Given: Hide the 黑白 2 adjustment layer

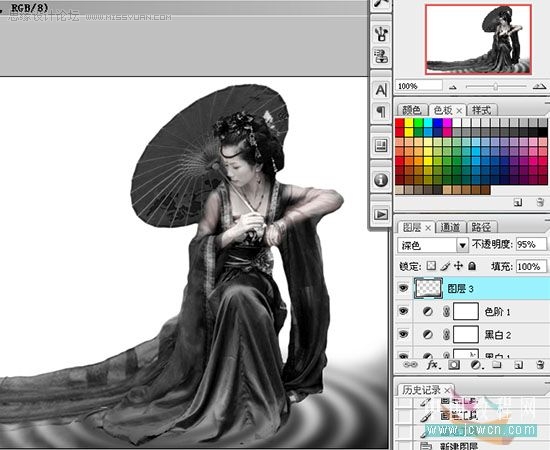Looking at the screenshot, I should click(403, 334).
